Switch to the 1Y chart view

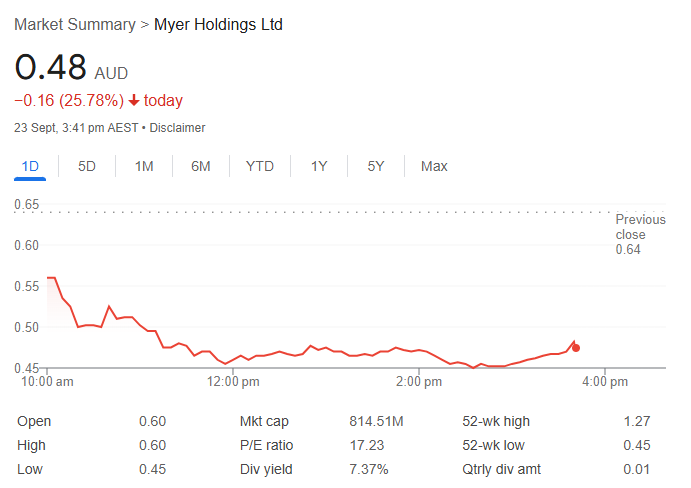319,166
